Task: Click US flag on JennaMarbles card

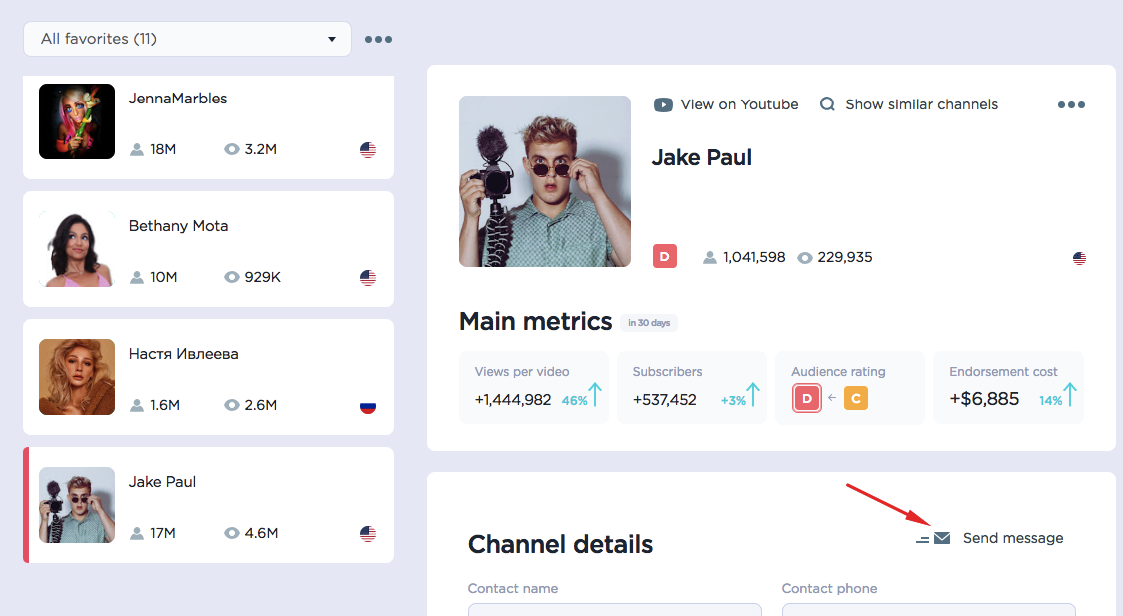Action: [367, 150]
